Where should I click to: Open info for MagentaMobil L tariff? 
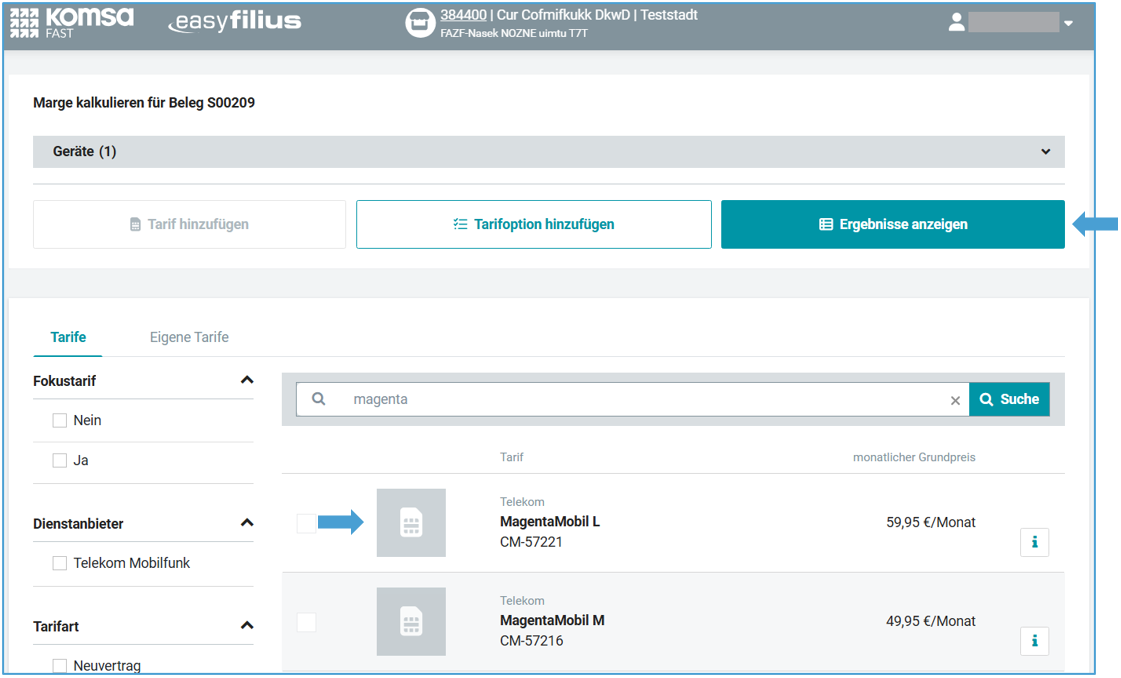click(x=1034, y=542)
